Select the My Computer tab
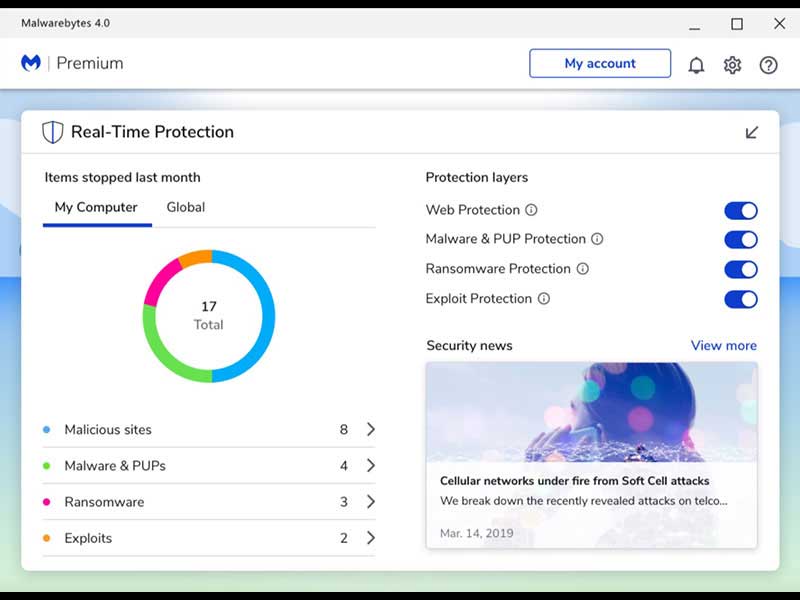 tap(96, 207)
